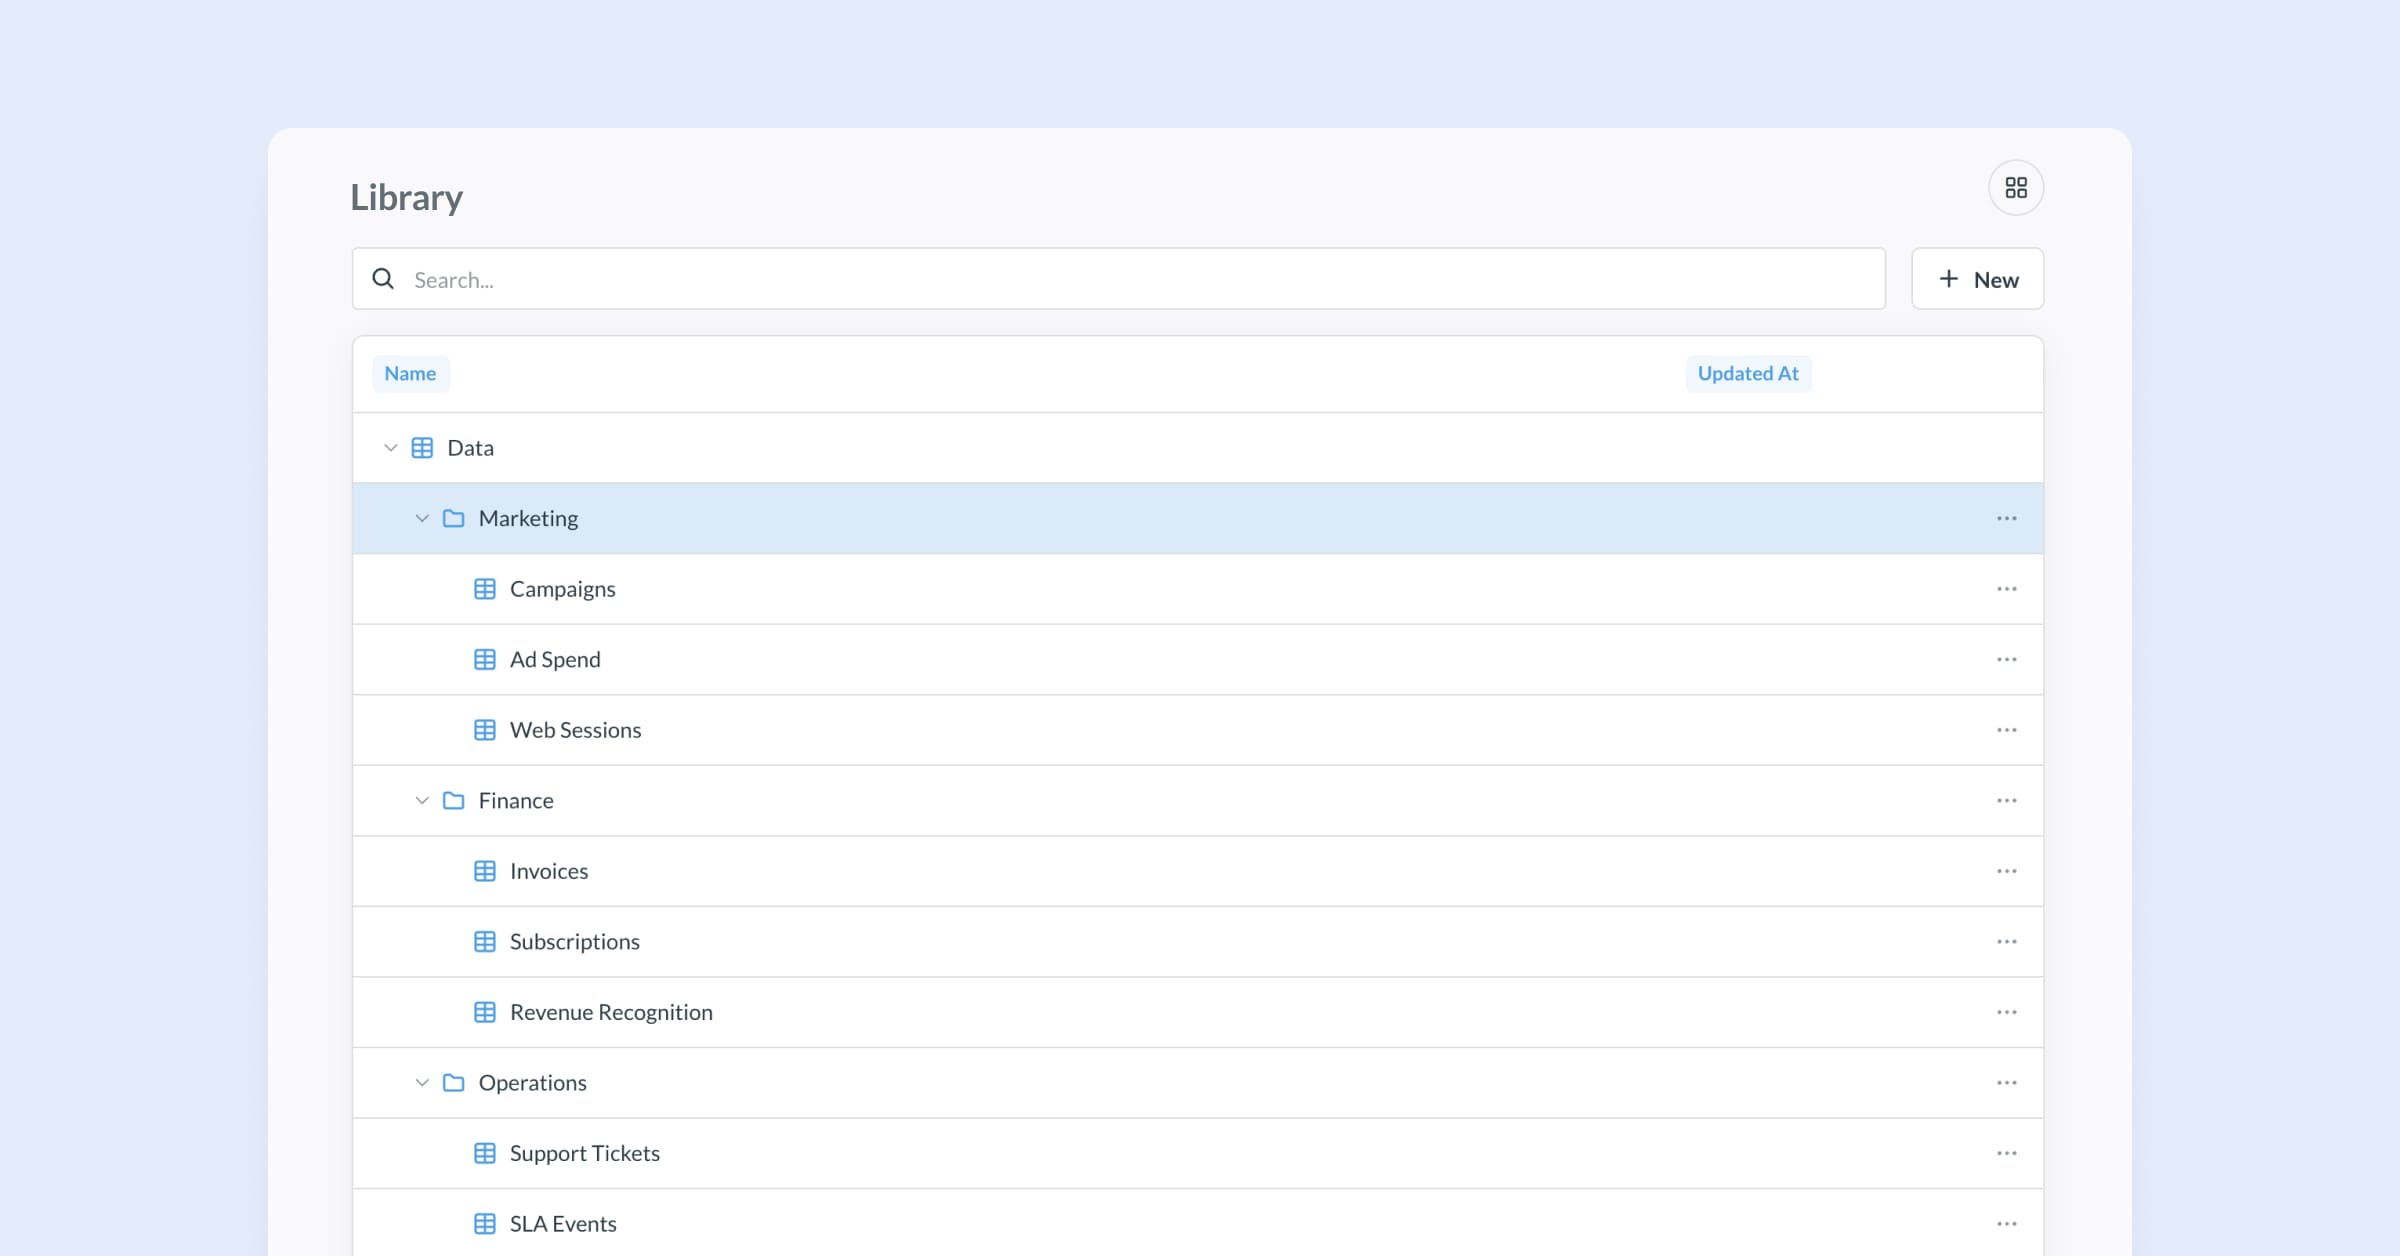
Task: Create a new item with New button
Action: pos(1977,279)
